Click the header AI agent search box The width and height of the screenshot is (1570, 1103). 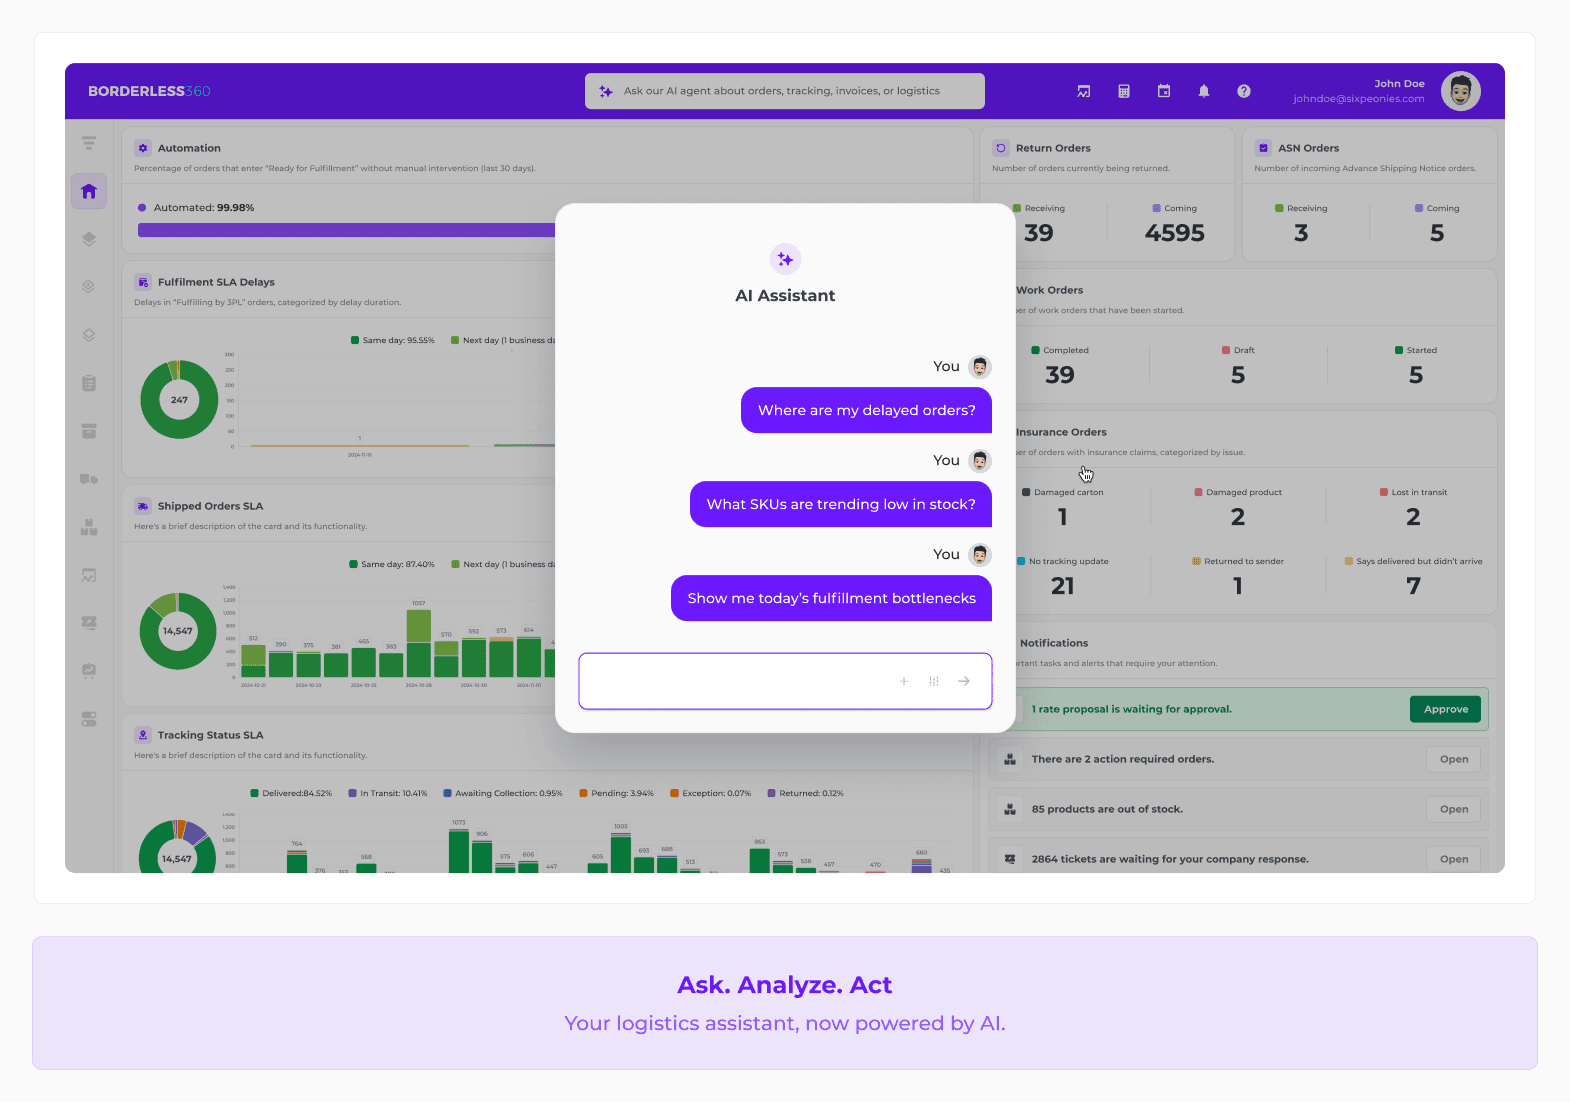[x=785, y=91]
